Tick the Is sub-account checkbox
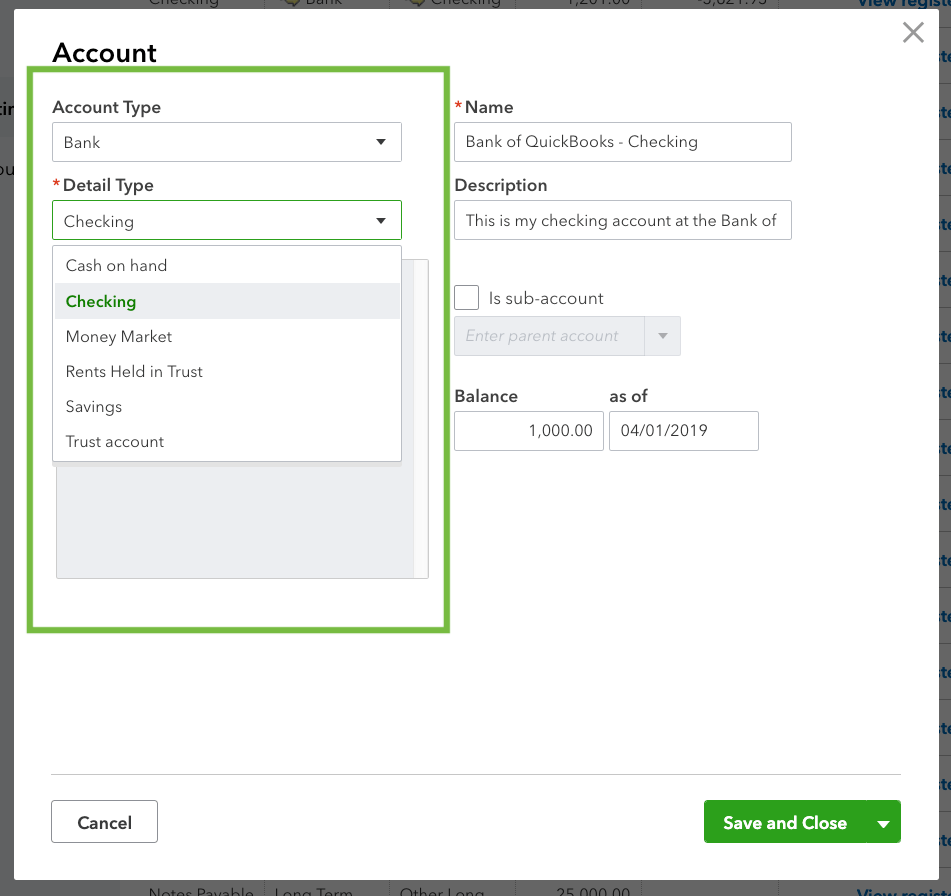Viewport: 951px width, 896px height. (x=466, y=298)
